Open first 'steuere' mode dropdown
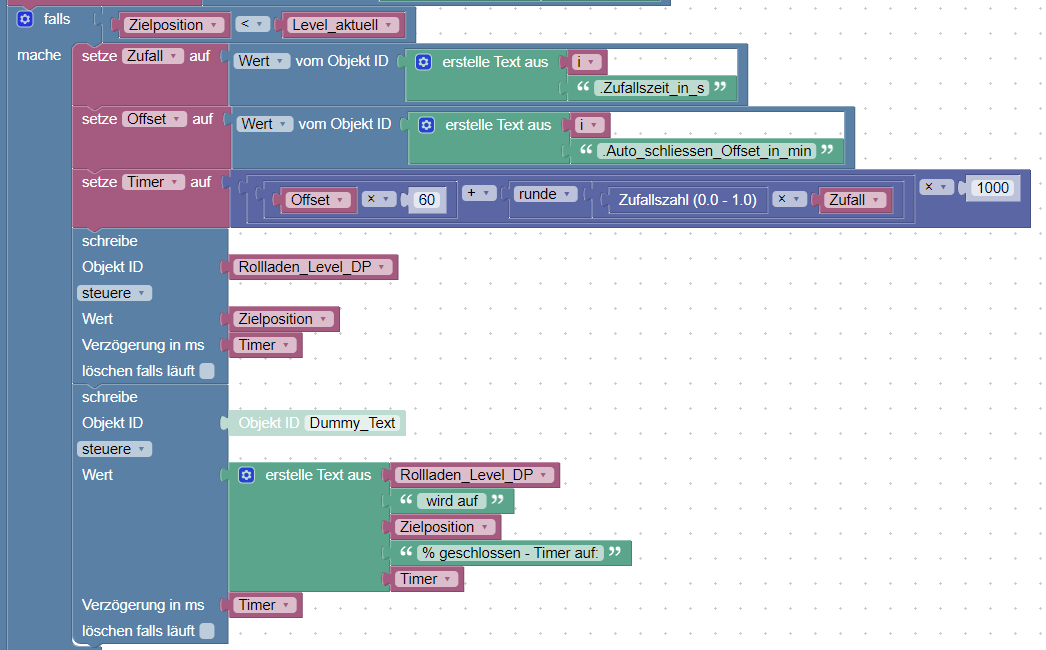The image size is (1046, 650). click(x=114, y=293)
